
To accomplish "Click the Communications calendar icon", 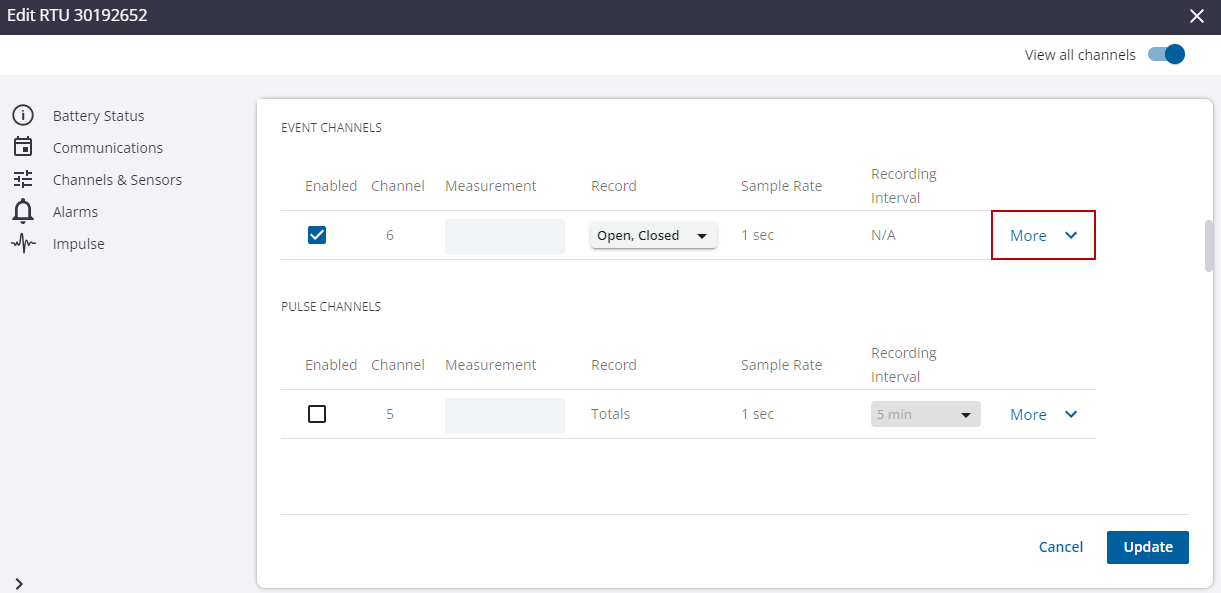I will point(23,147).
